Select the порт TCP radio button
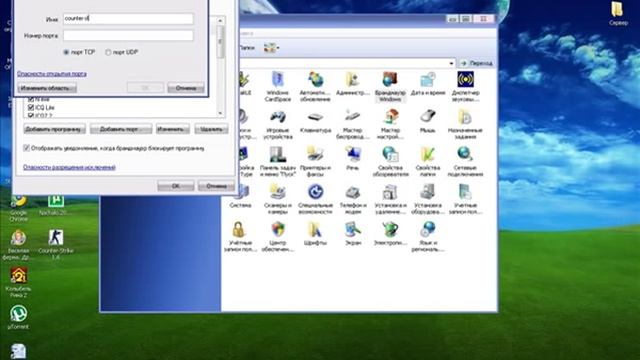The width and height of the screenshot is (640, 360). pos(66,52)
